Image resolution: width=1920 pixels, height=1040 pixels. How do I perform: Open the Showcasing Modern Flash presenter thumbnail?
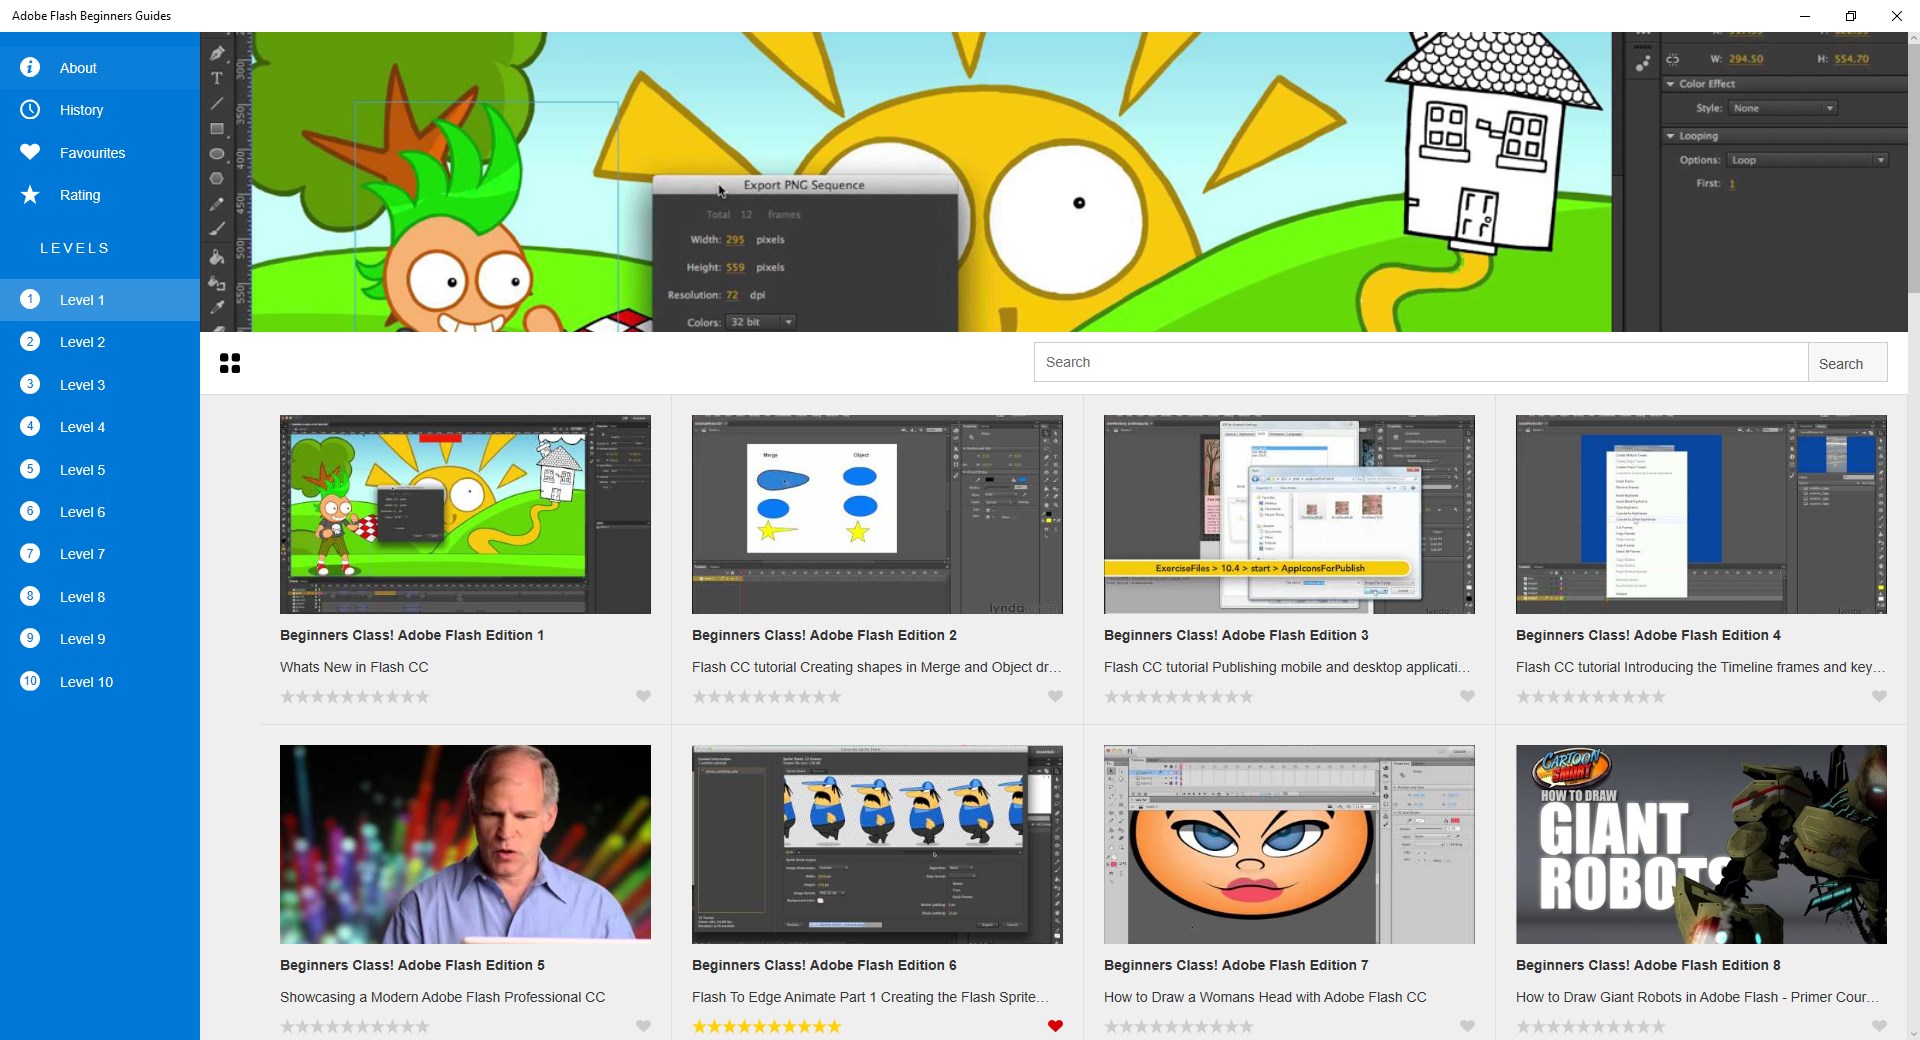pyautogui.click(x=465, y=844)
